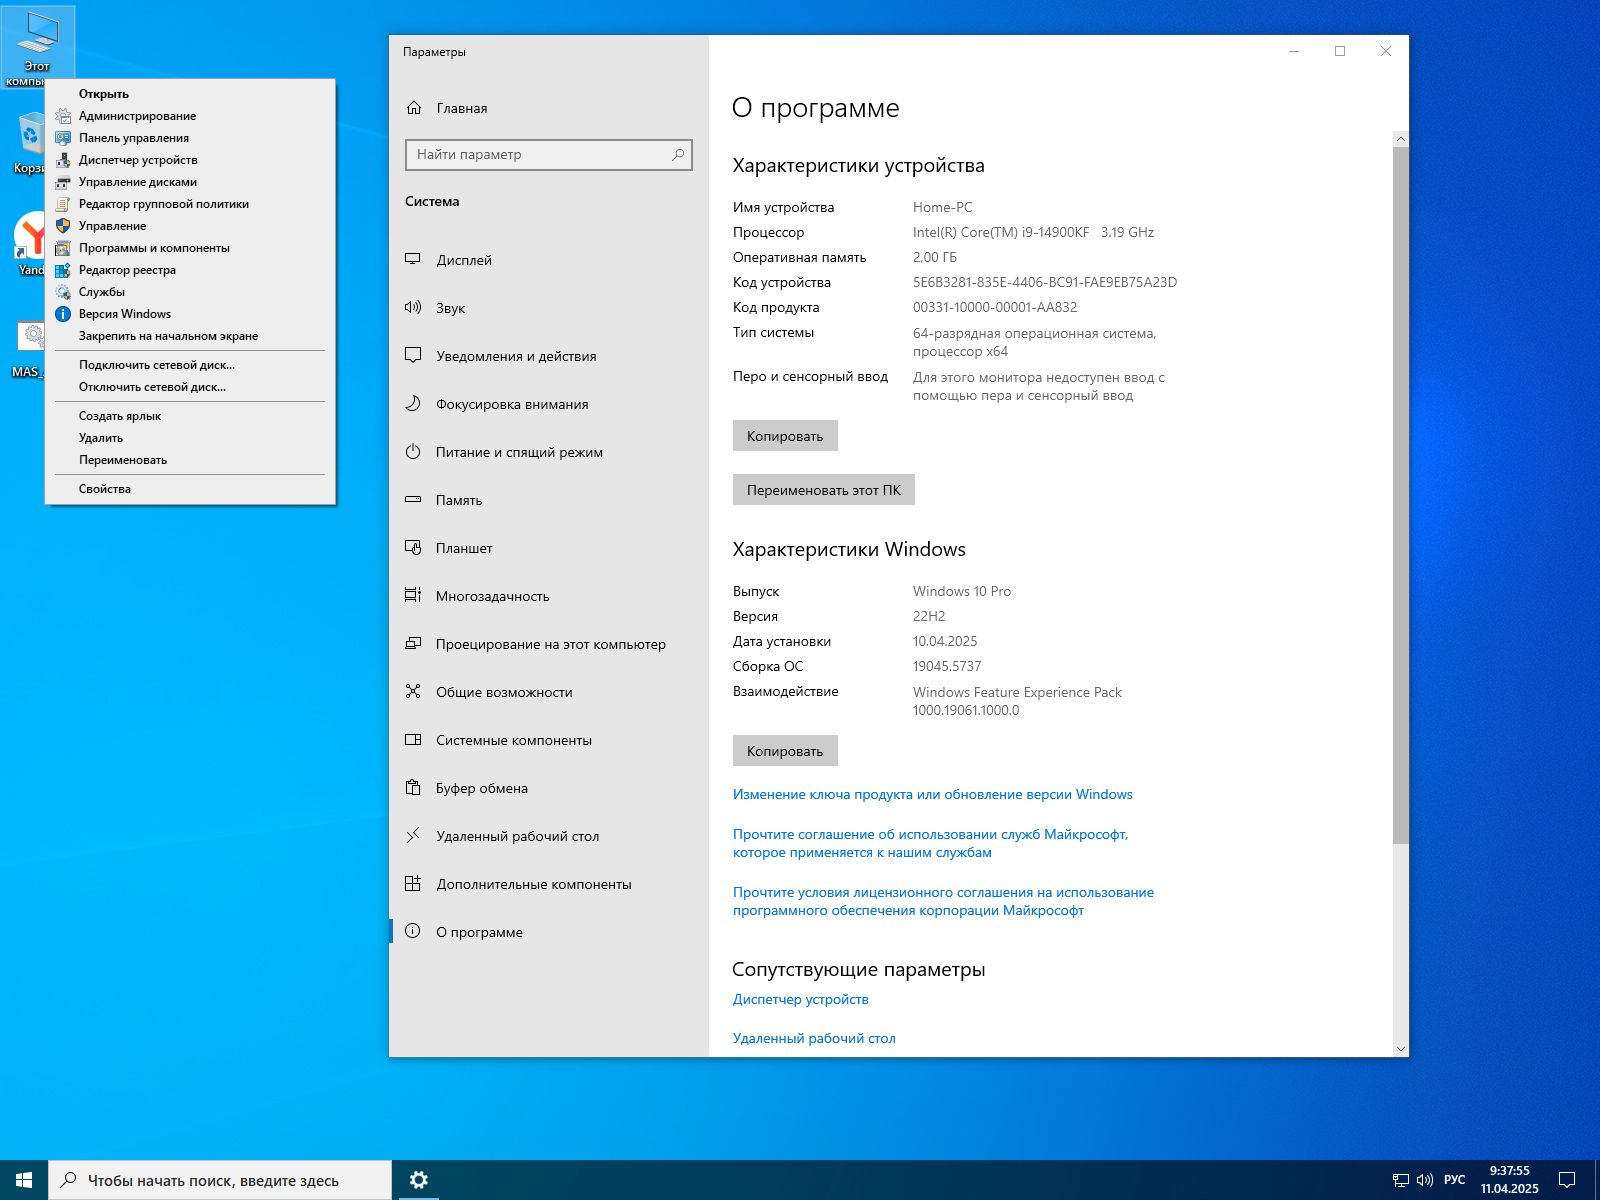Click Копировать under device specifications
This screenshot has height=1200, width=1600.
click(785, 436)
